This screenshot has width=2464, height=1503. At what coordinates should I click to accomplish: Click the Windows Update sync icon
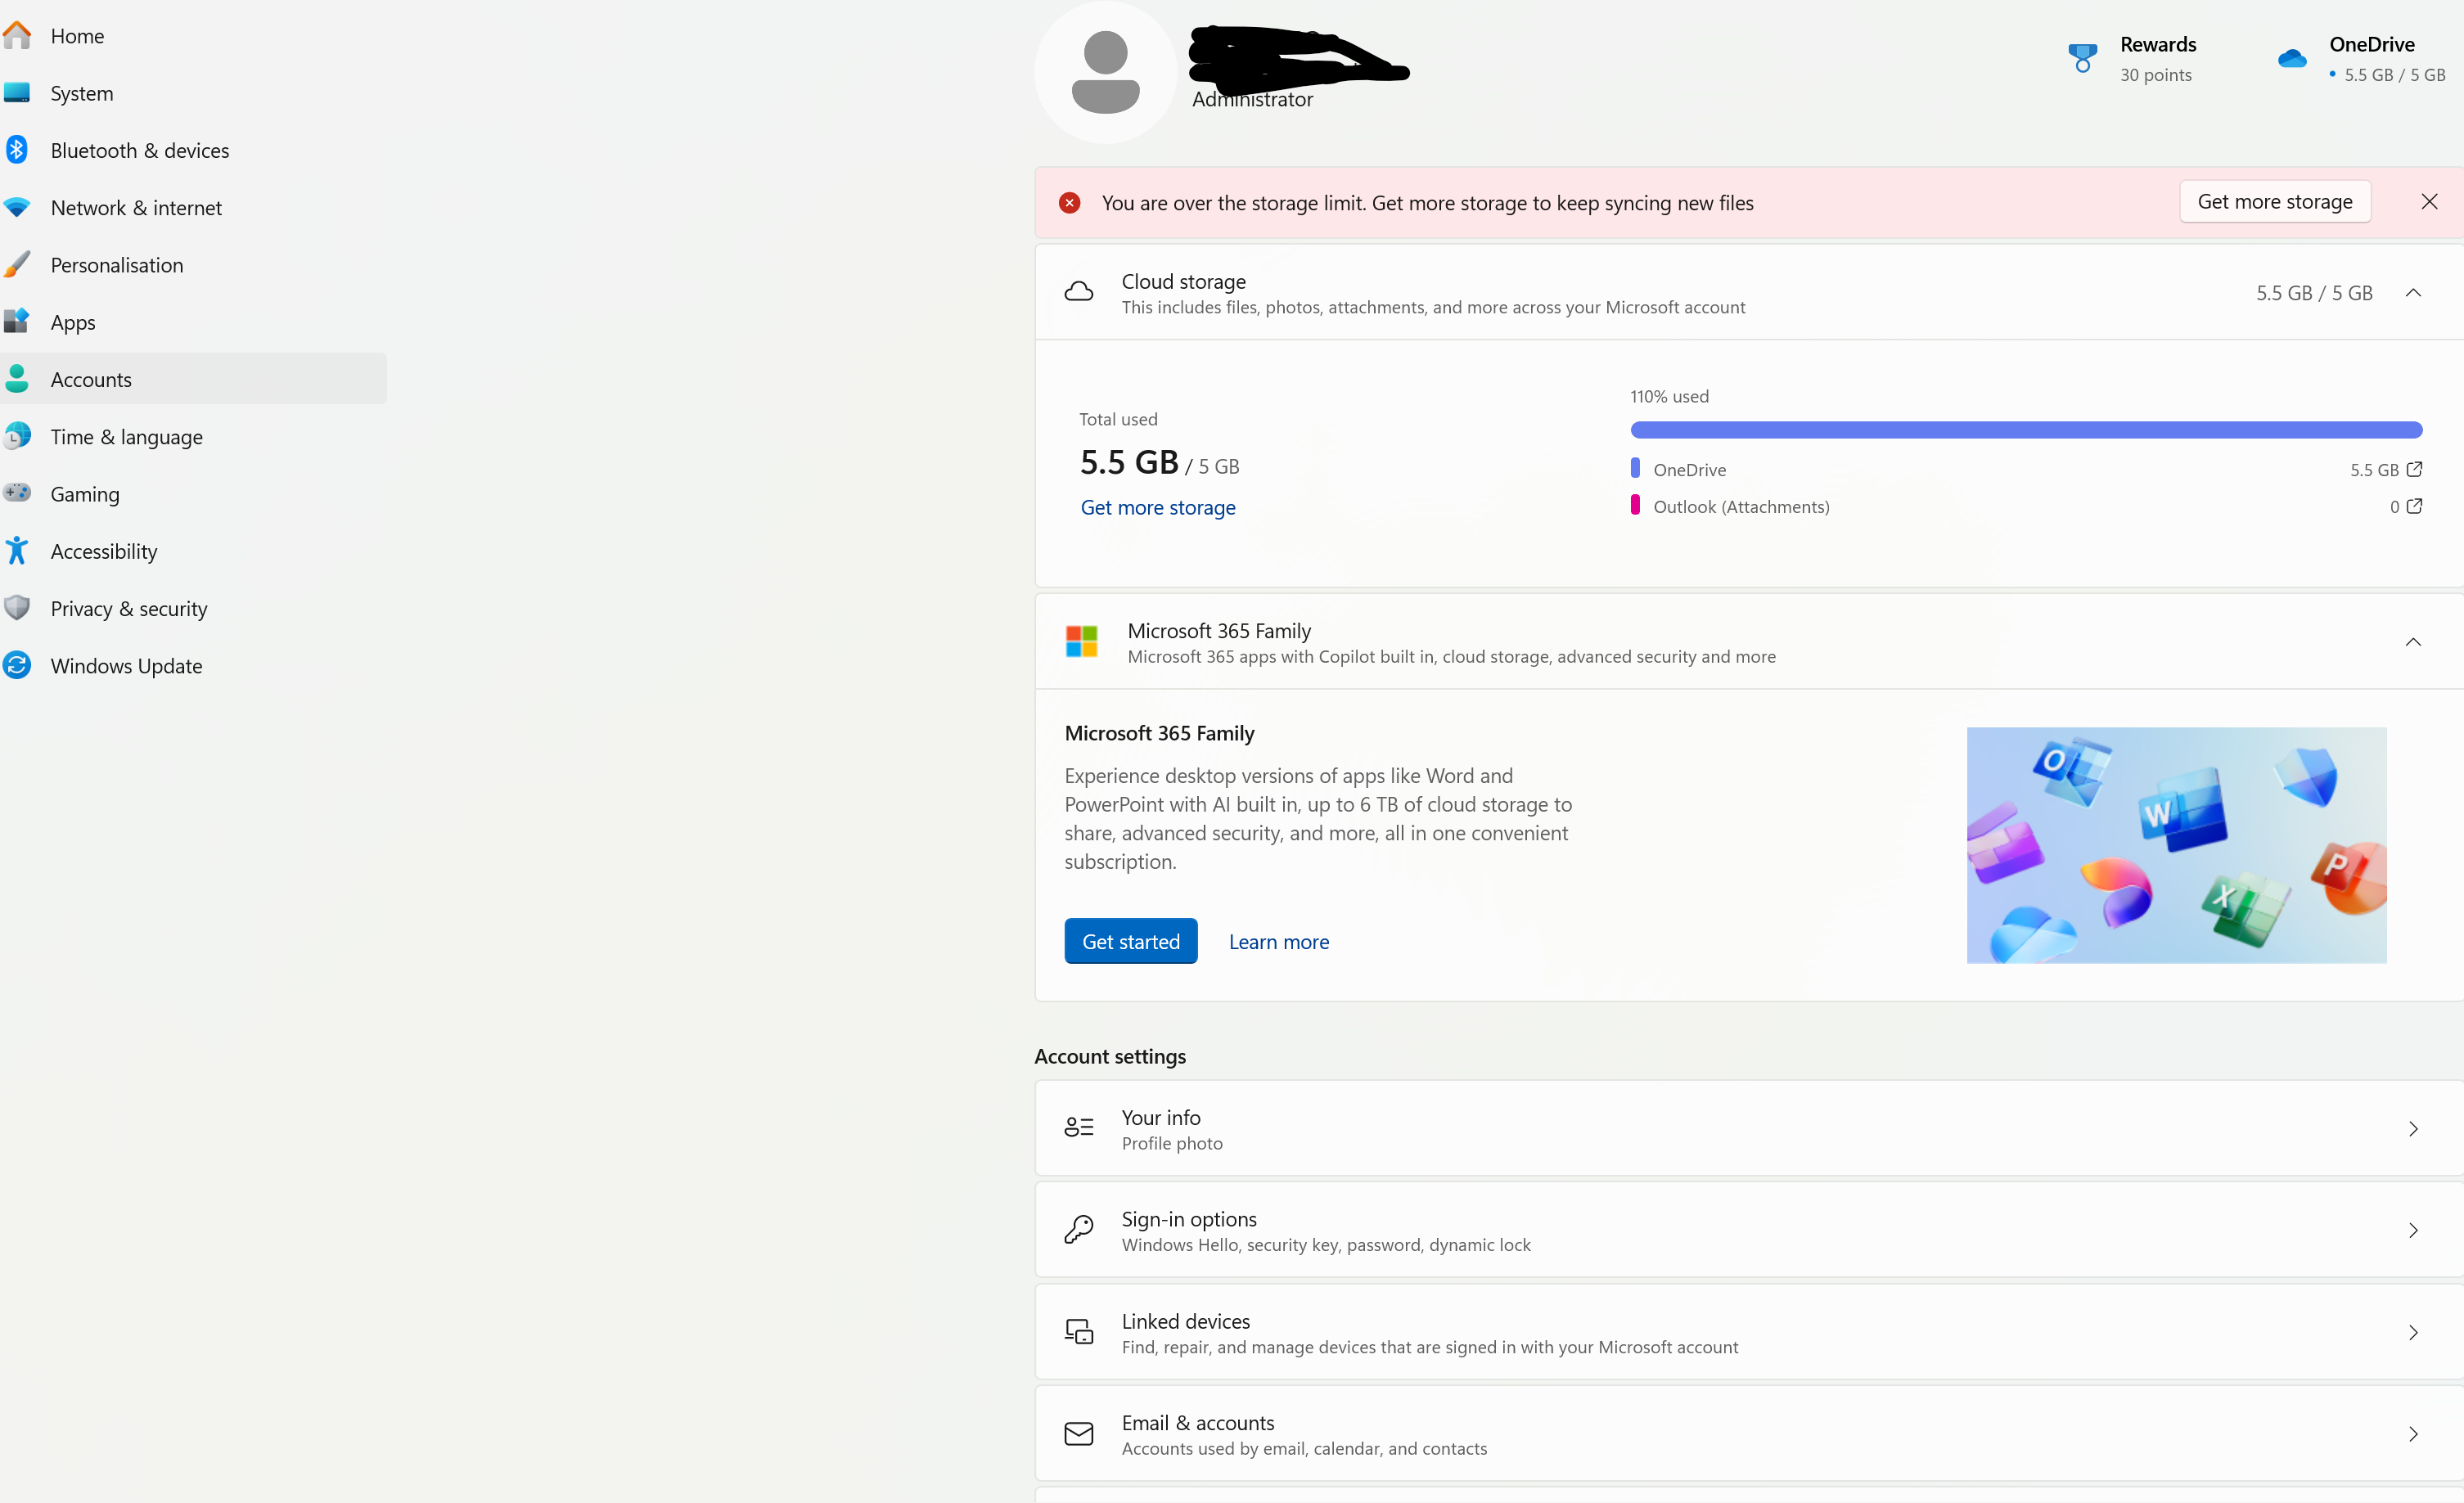(x=17, y=666)
